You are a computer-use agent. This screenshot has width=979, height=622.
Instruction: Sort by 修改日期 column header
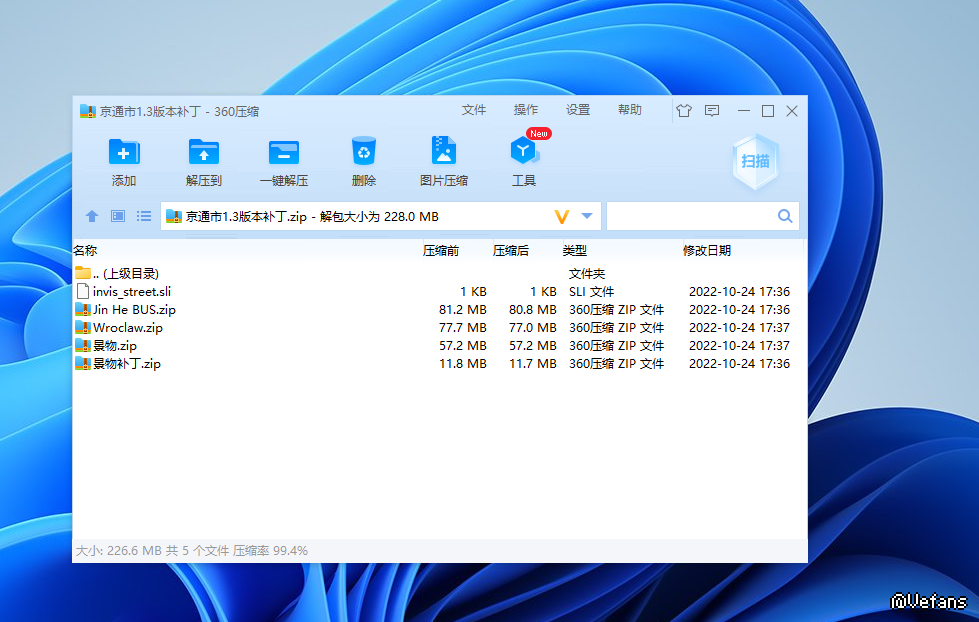pos(707,251)
